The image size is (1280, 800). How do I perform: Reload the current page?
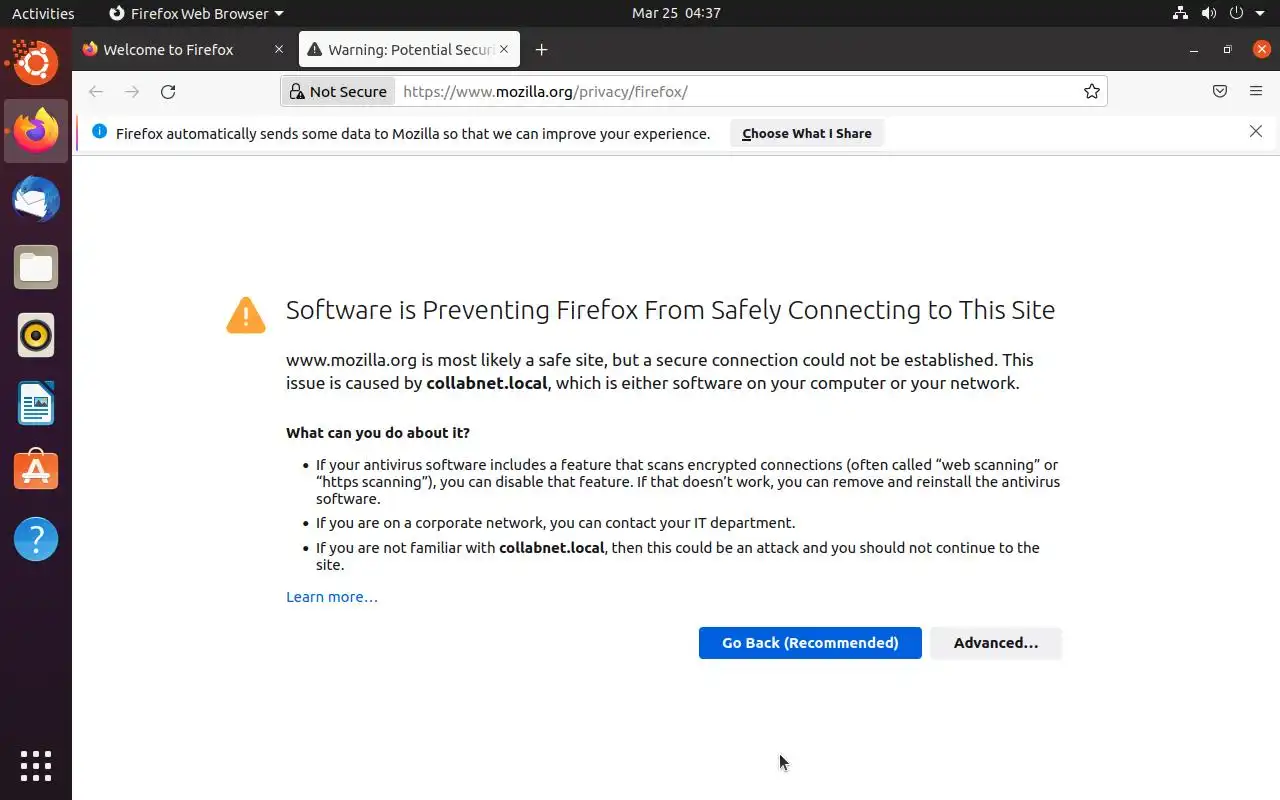tap(168, 92)
